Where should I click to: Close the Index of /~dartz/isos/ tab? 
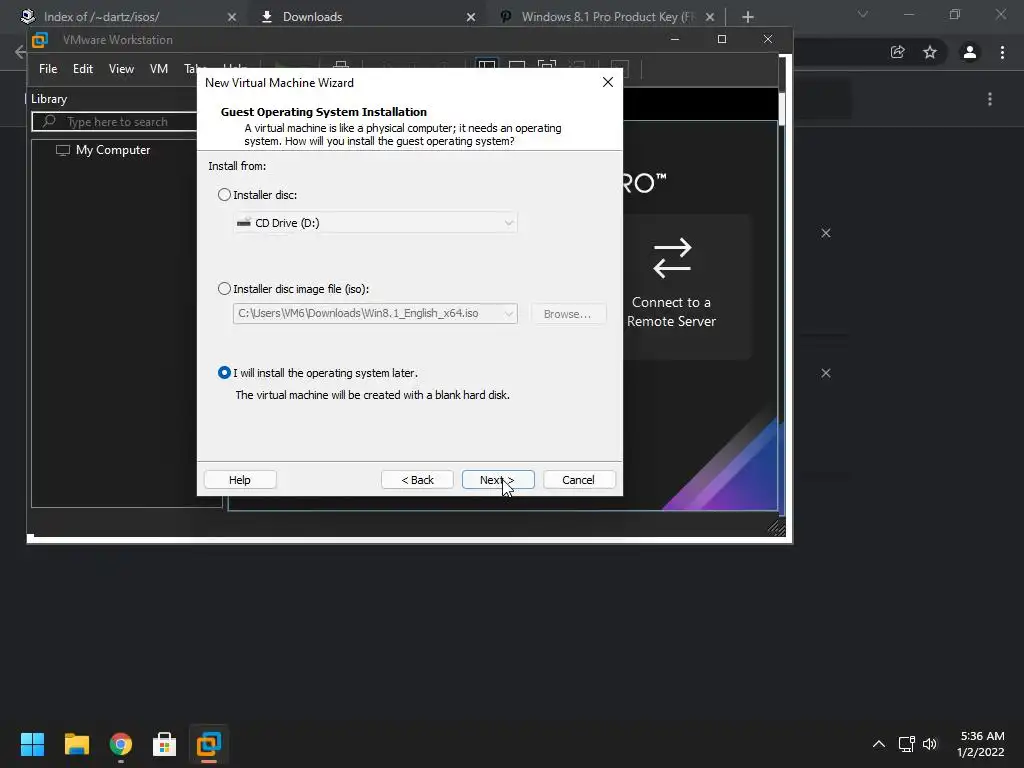232,17
